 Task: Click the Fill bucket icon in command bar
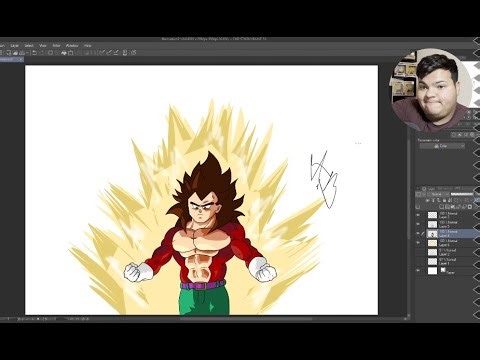[x=64, y=53]
